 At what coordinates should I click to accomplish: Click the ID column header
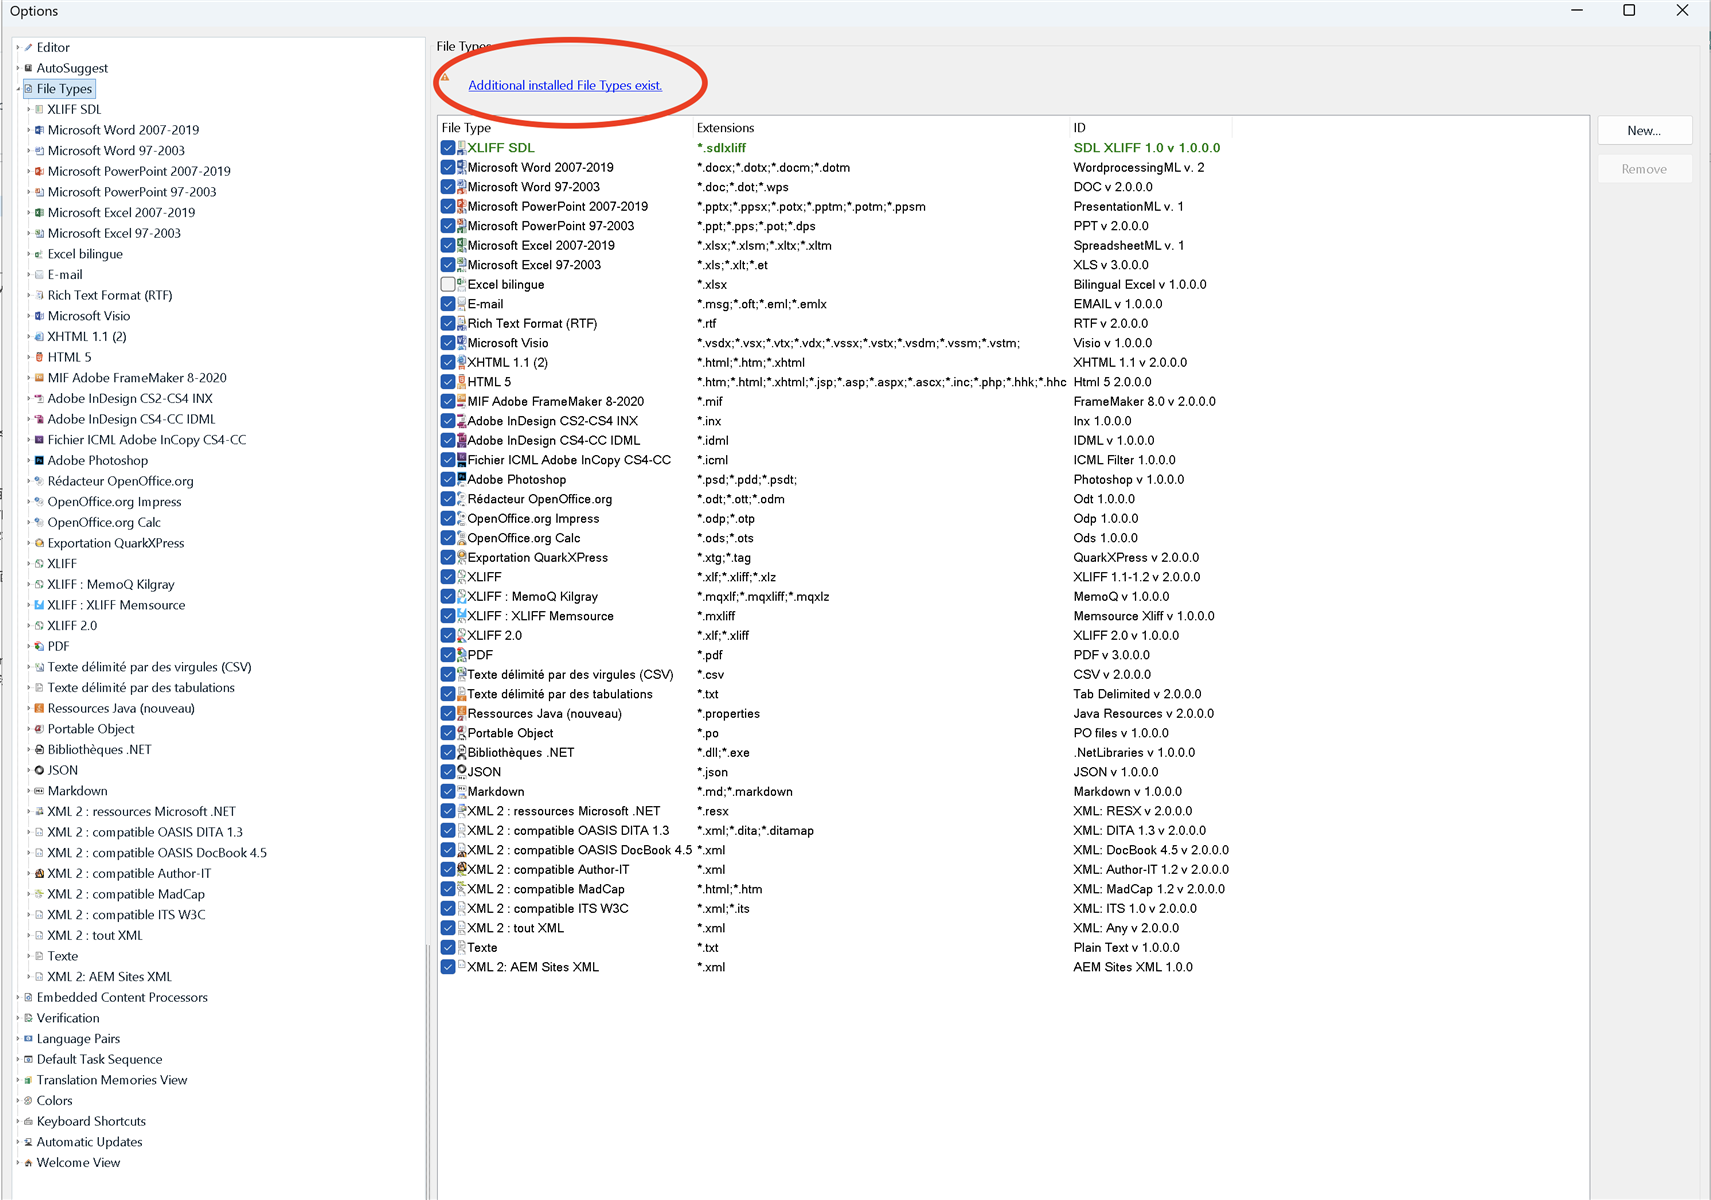pos(1151,128)
